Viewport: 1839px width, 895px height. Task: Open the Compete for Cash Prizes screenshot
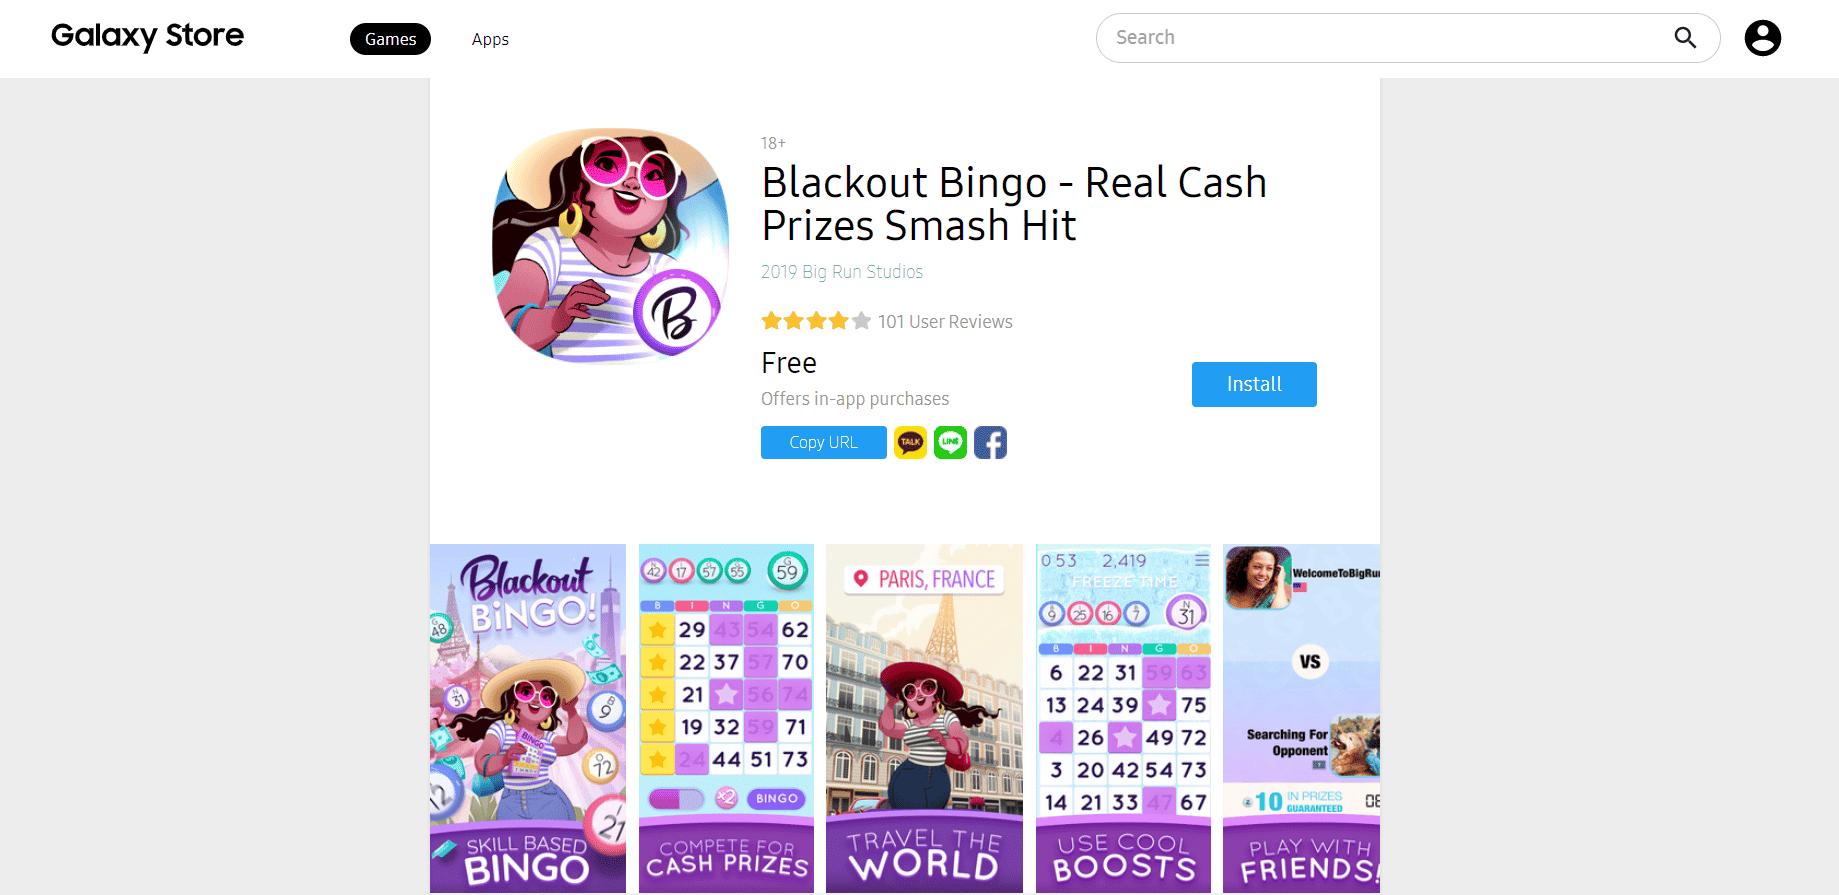click(726, 718)
